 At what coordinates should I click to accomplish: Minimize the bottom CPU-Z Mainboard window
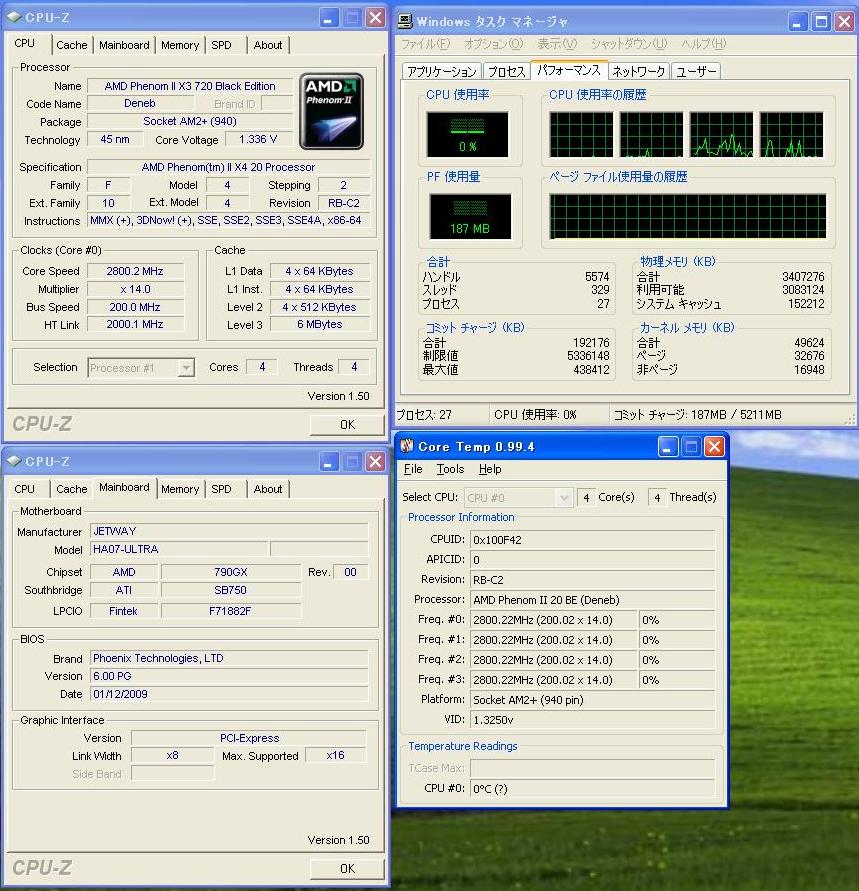click(x=328, y=461)
